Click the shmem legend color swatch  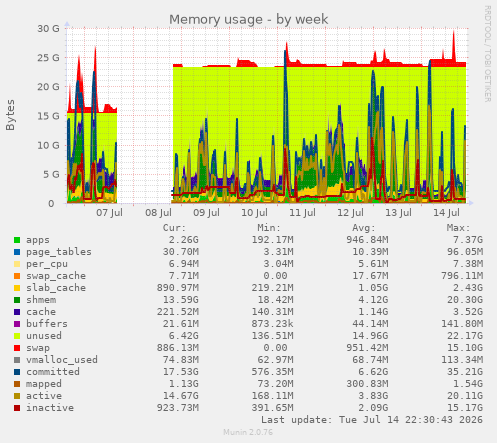(x=17, y=300)
